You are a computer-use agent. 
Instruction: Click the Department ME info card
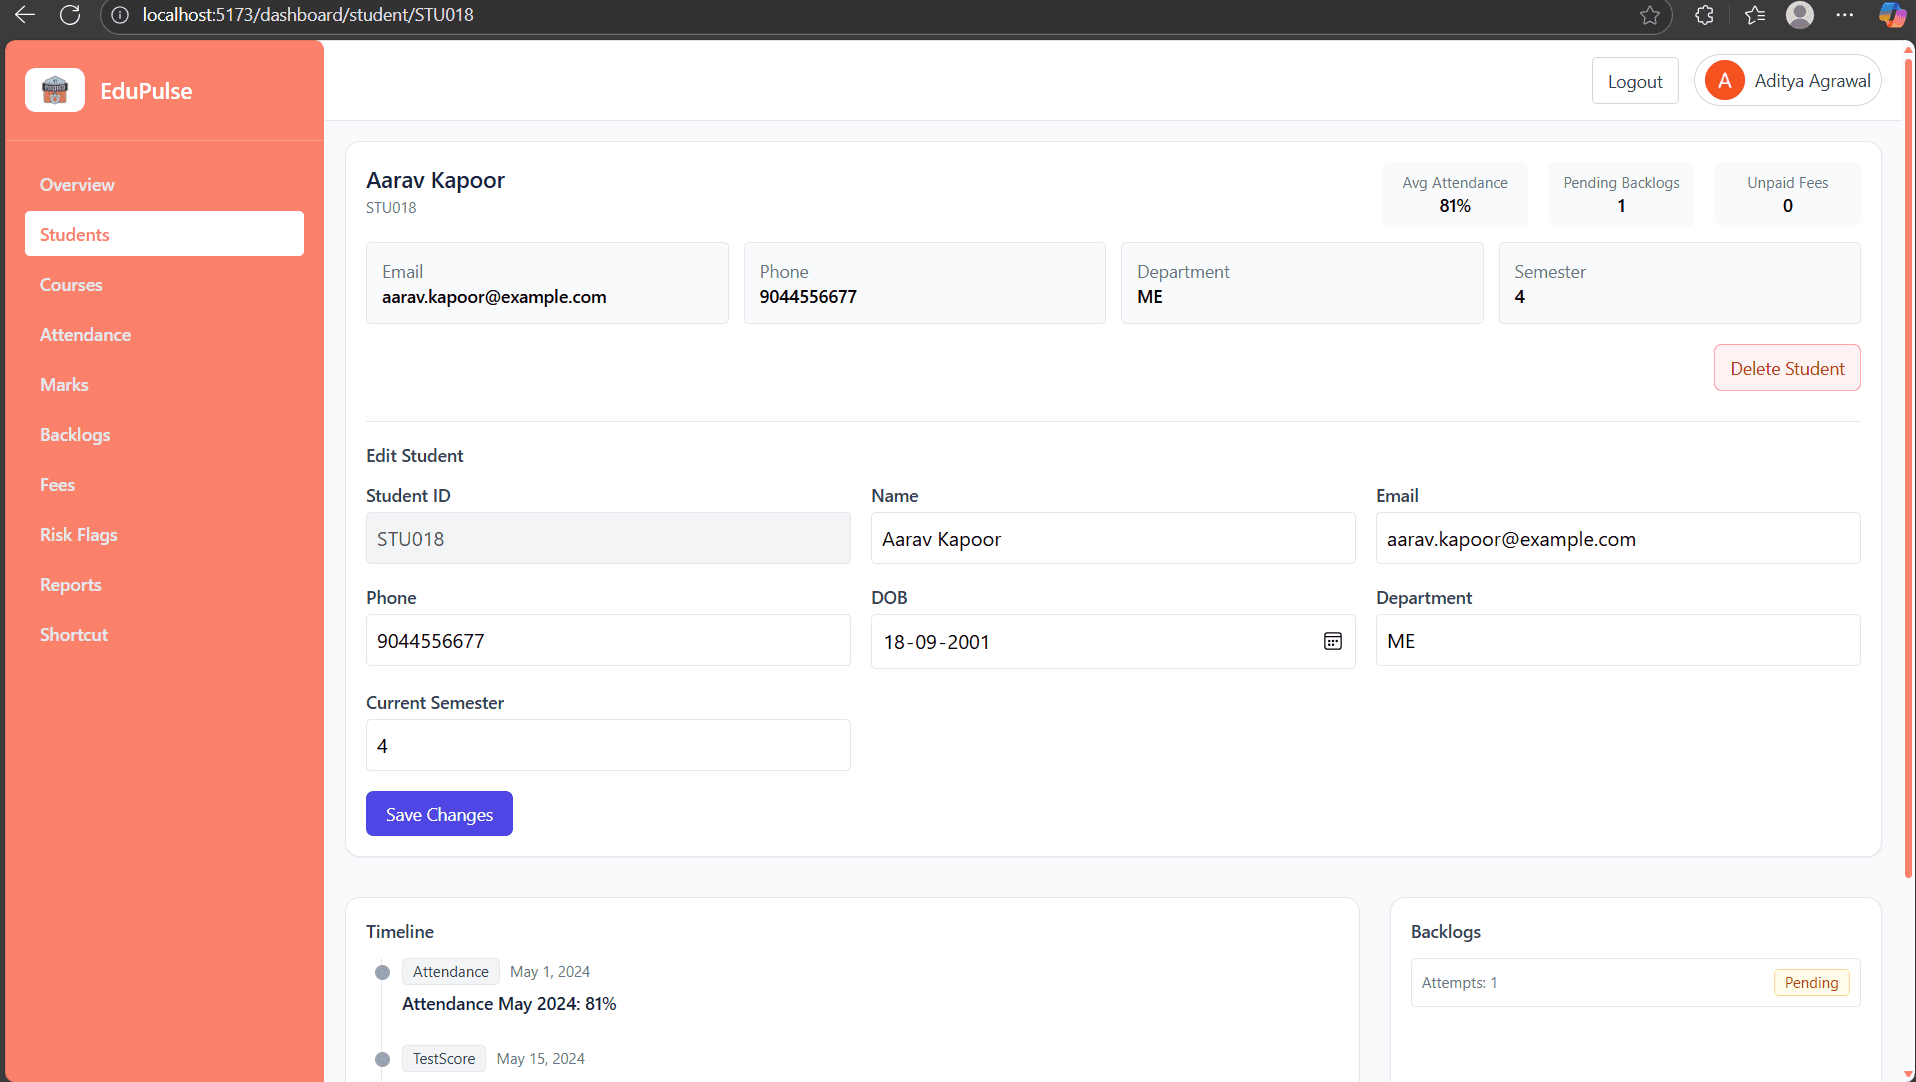coord(1302,283)
